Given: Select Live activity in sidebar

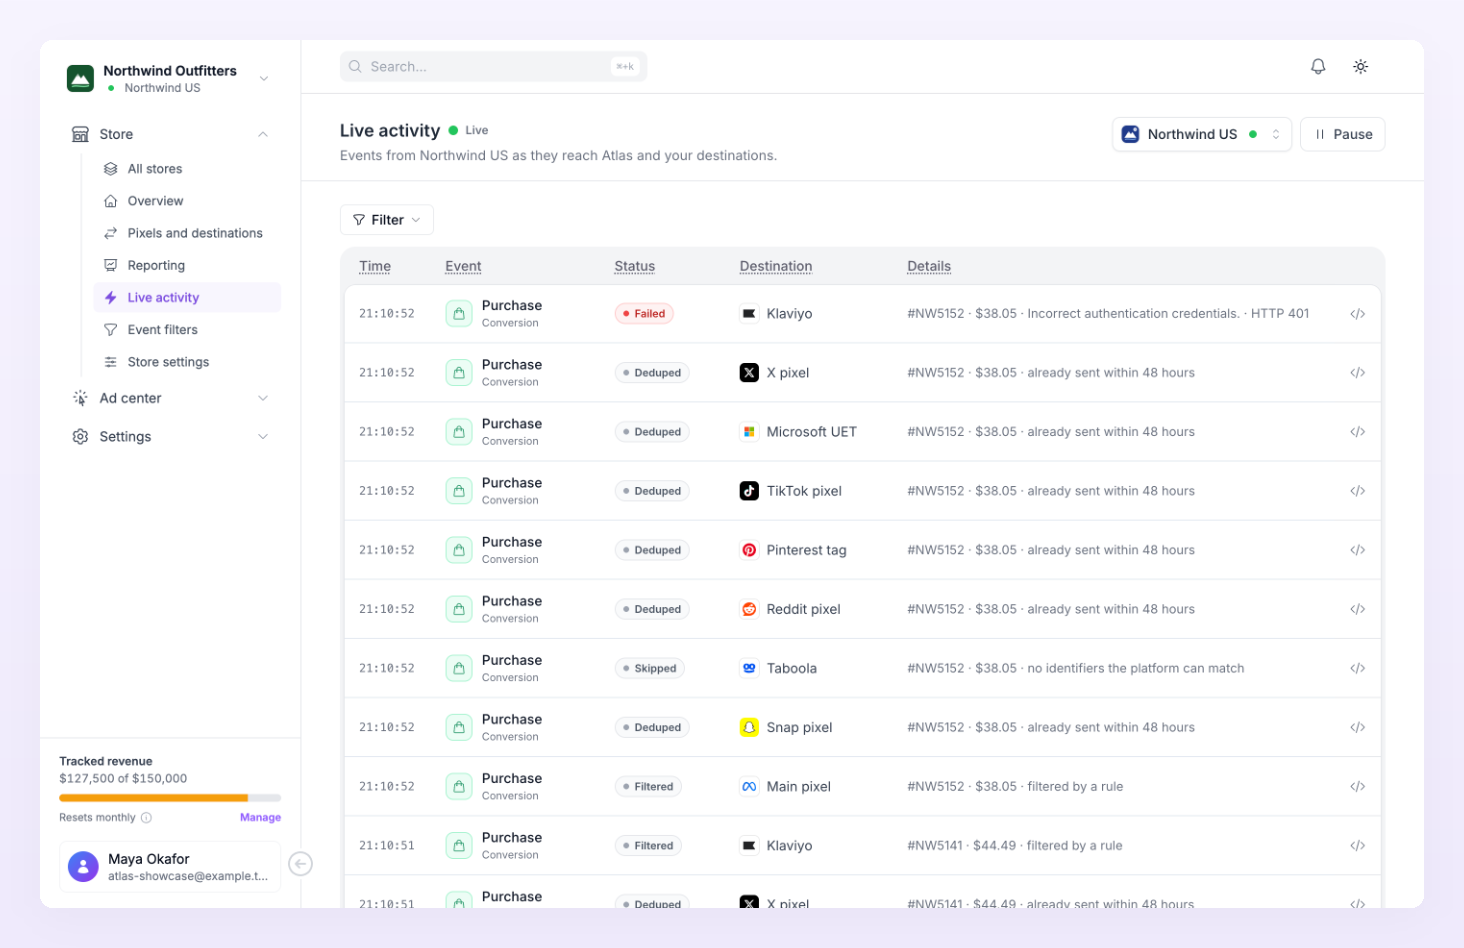Looking at the screenshot, I should (187, 298).
